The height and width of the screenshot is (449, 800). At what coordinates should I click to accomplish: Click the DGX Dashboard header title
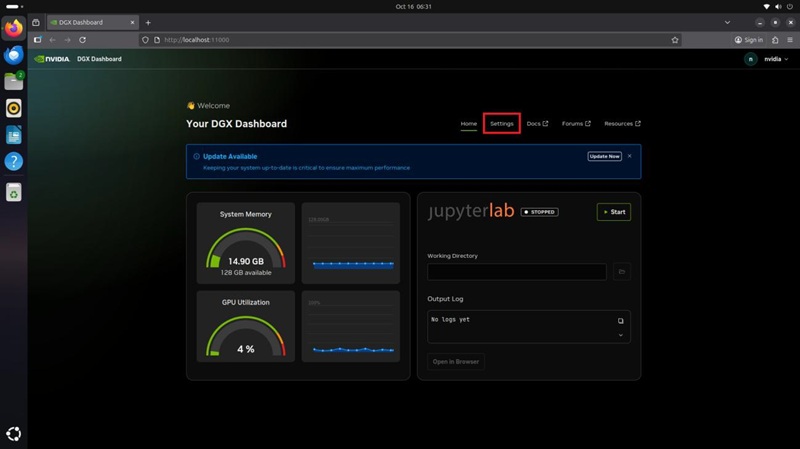(99, 59)
